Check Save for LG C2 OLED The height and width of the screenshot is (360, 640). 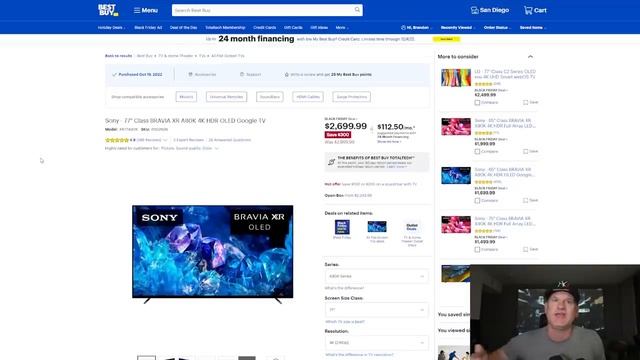[526, 102]
